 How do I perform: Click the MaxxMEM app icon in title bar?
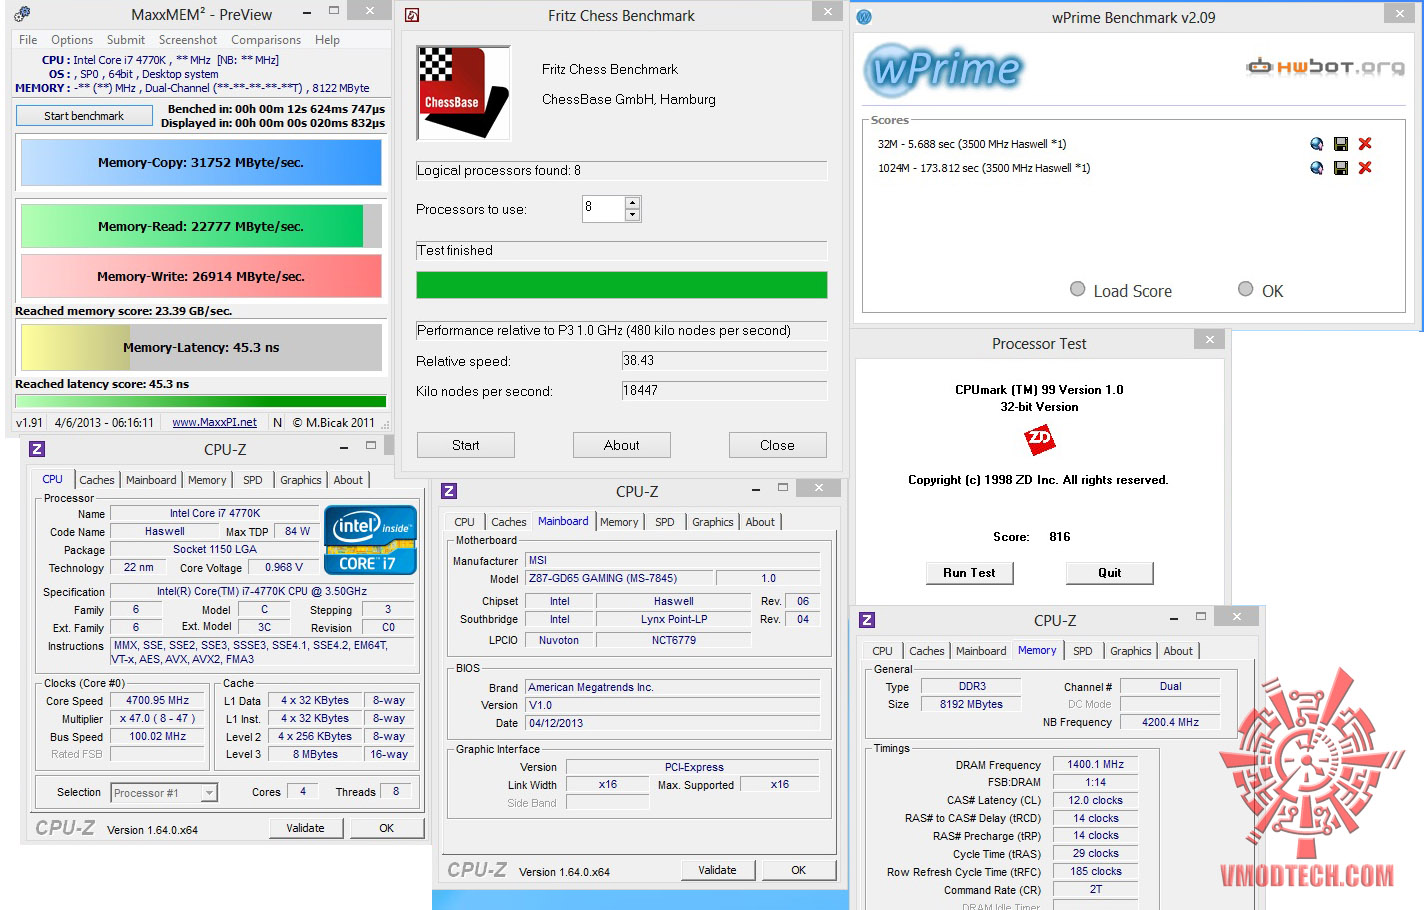coord(22,14)
